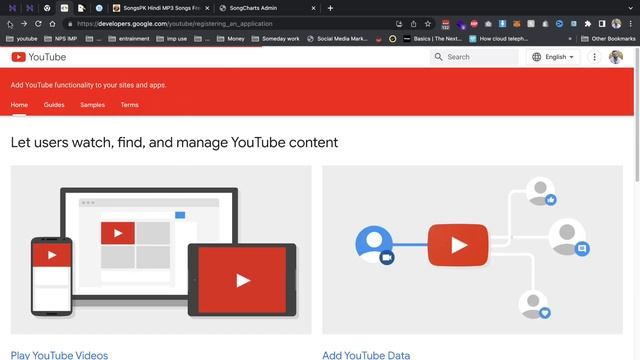Reload the page

pyautogui.click(x=38, y=24)
